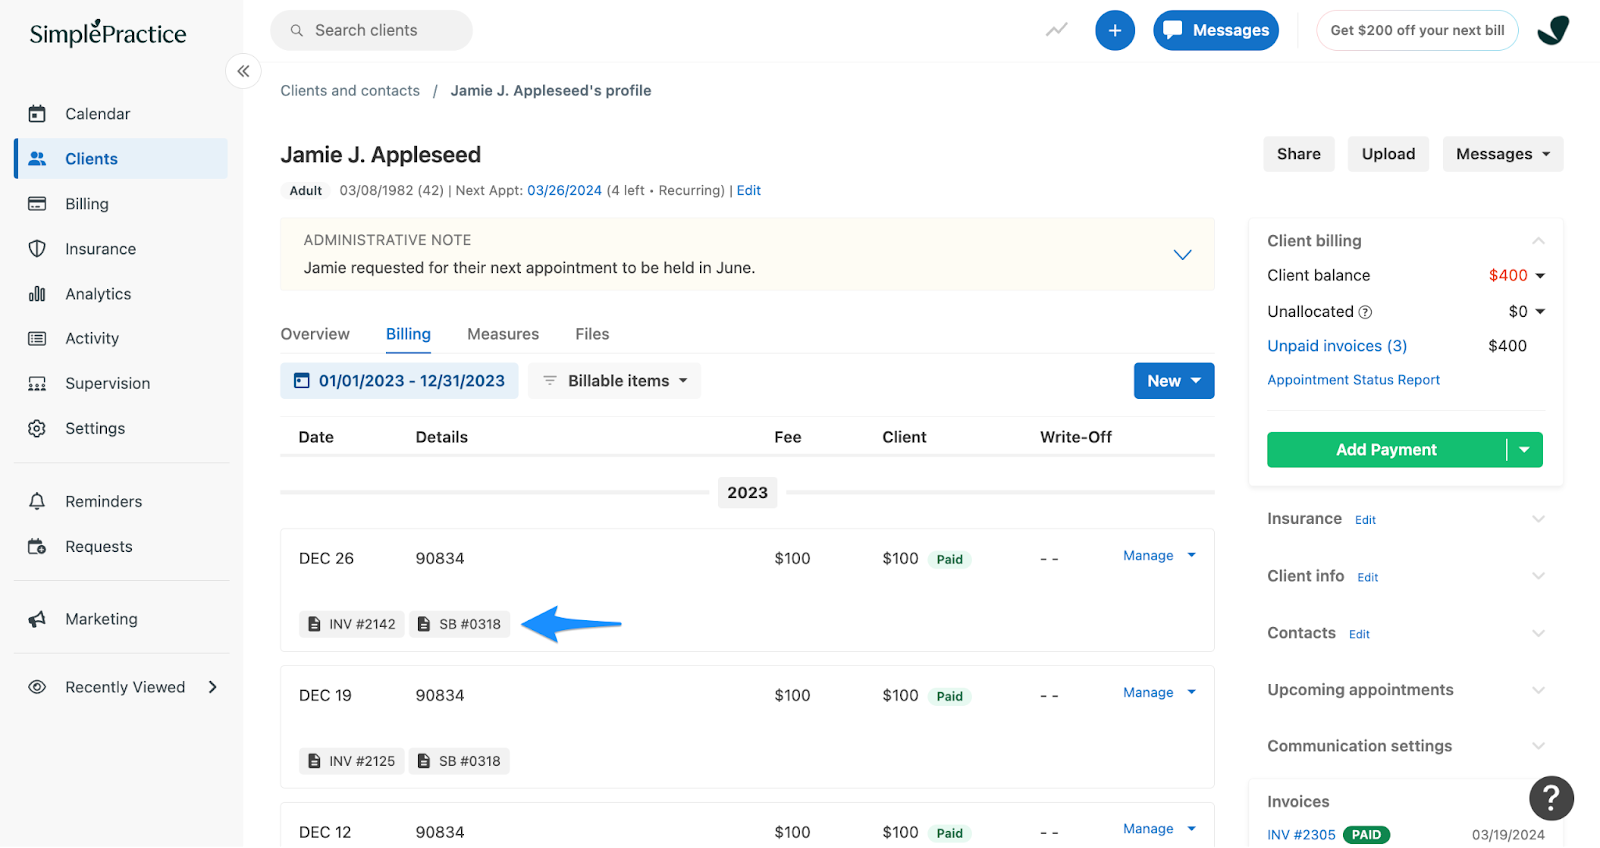Open the analytics trend line icon in header

point(1057,30)
